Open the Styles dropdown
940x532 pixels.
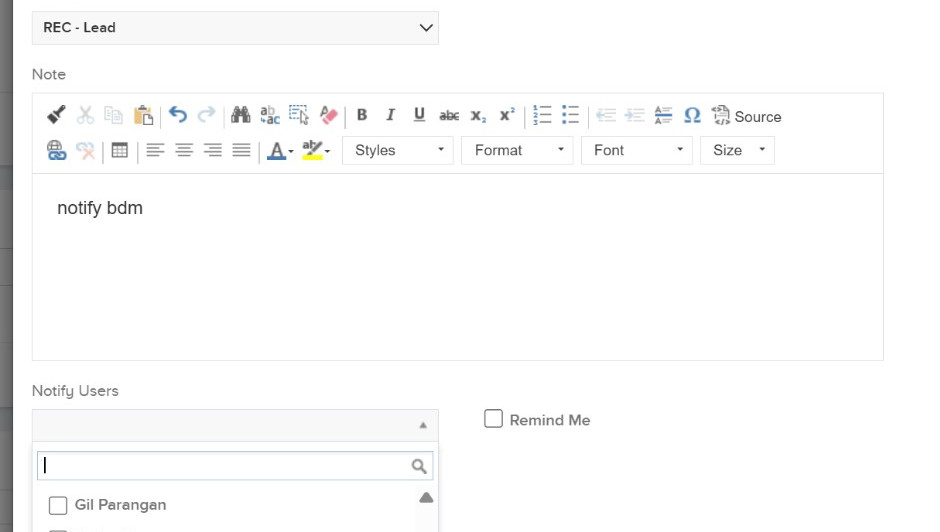398,150
